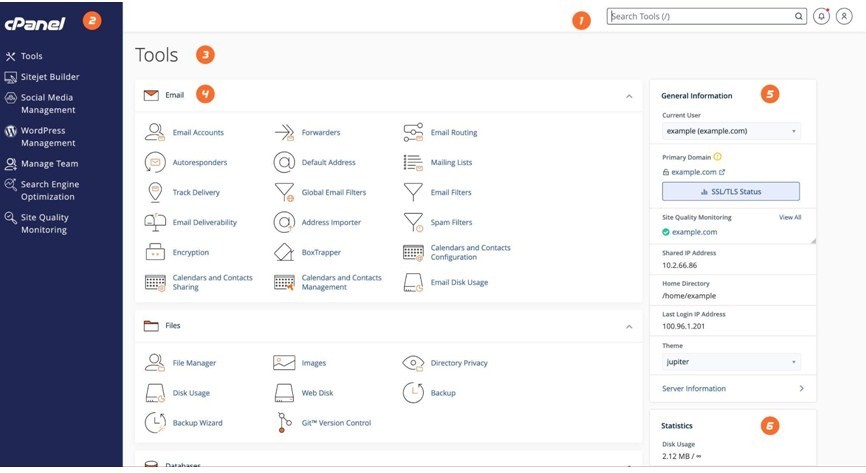Click the Address Importer icon
This screenshot has width=866, height=473.
(284, 222)
